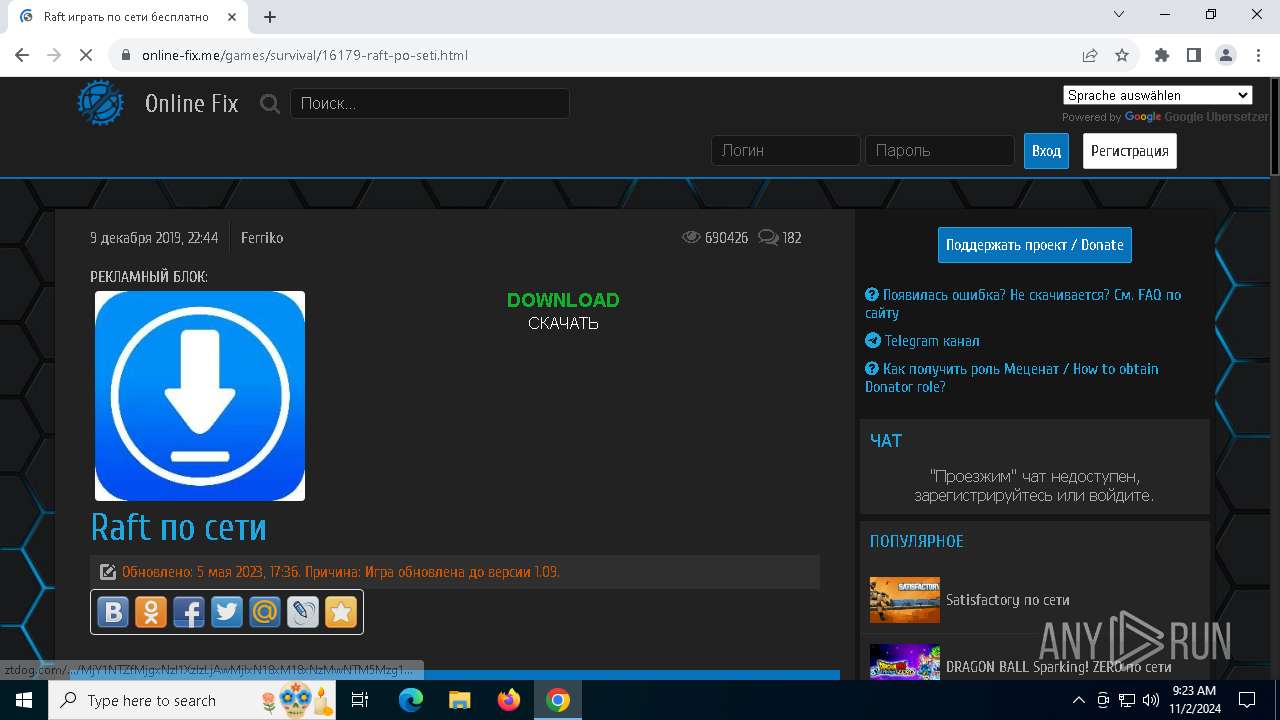The image size is (1280, 720).
Task: Launch Firefox from taskbar
Action: click(509, 700)
